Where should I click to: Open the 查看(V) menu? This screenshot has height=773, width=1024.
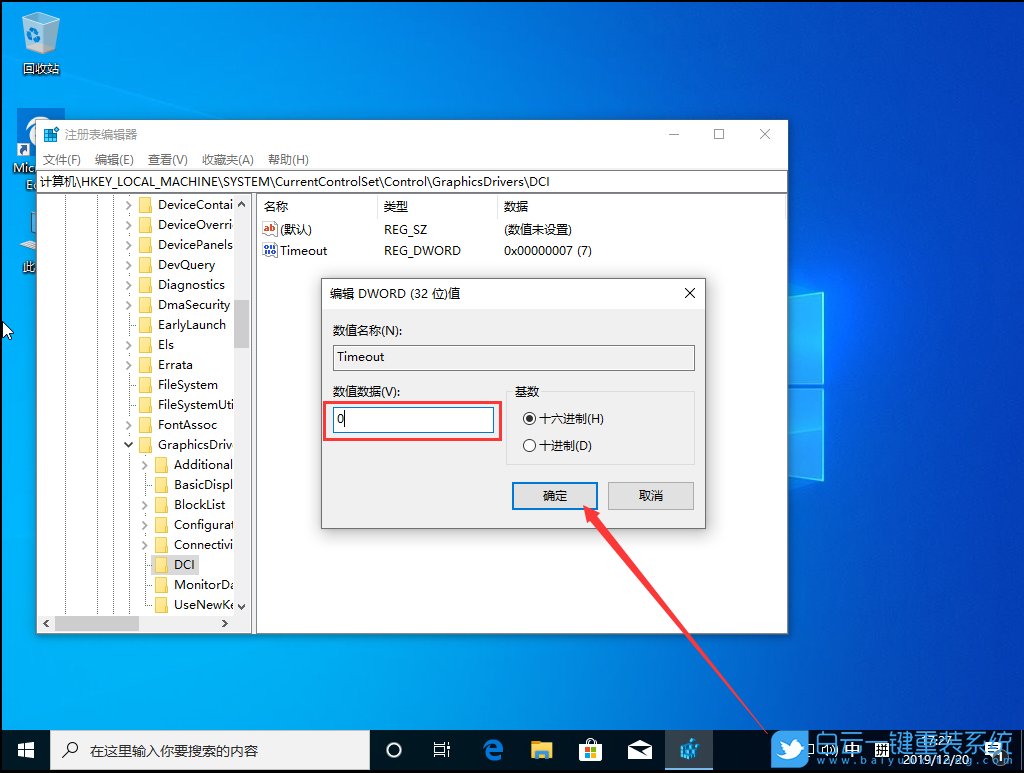tap(166, 159)
